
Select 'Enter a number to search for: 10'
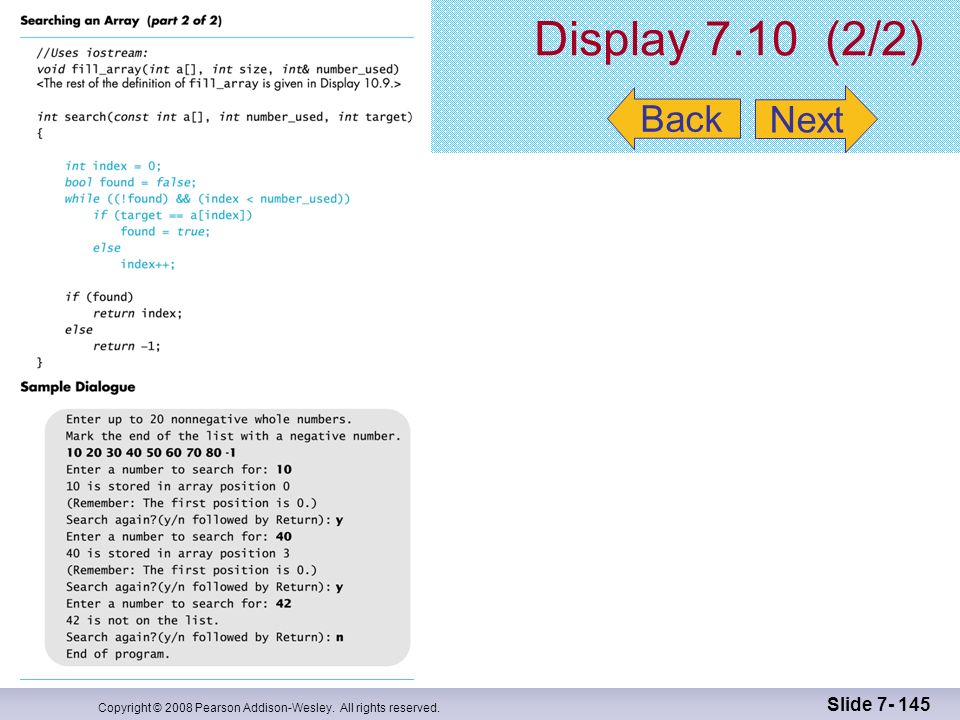[179, 470]
